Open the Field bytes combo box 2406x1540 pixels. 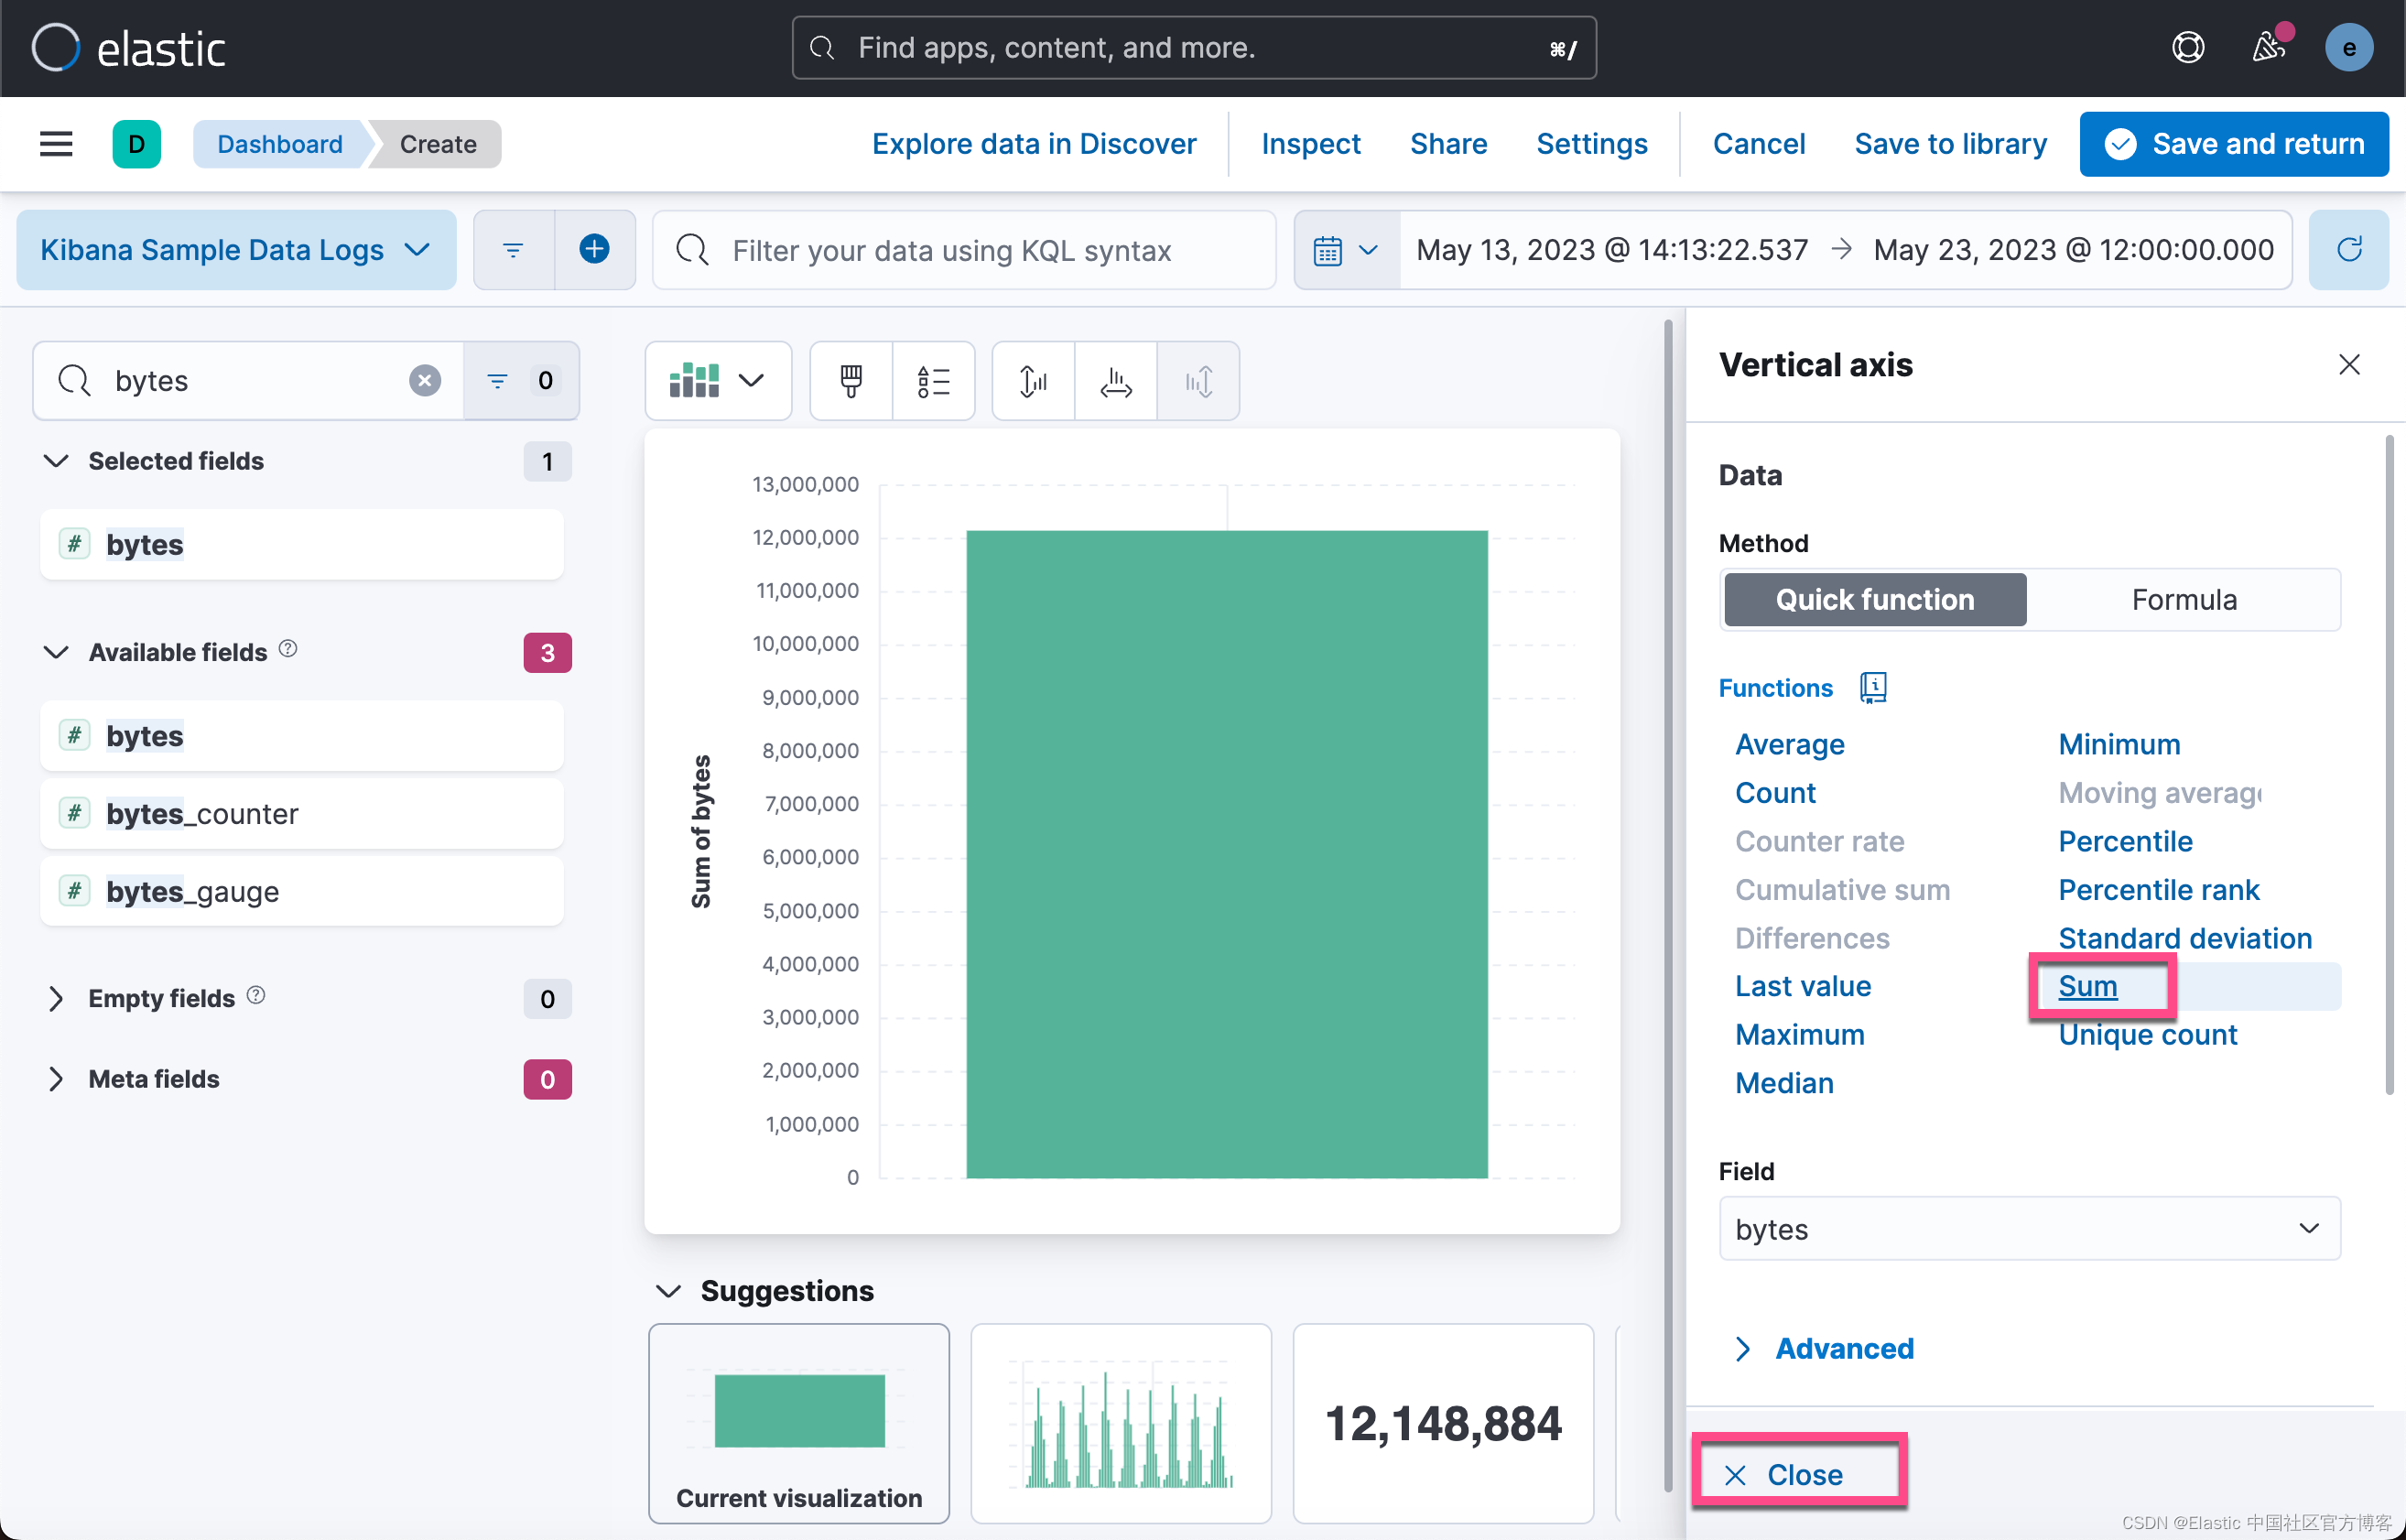2029,1229
